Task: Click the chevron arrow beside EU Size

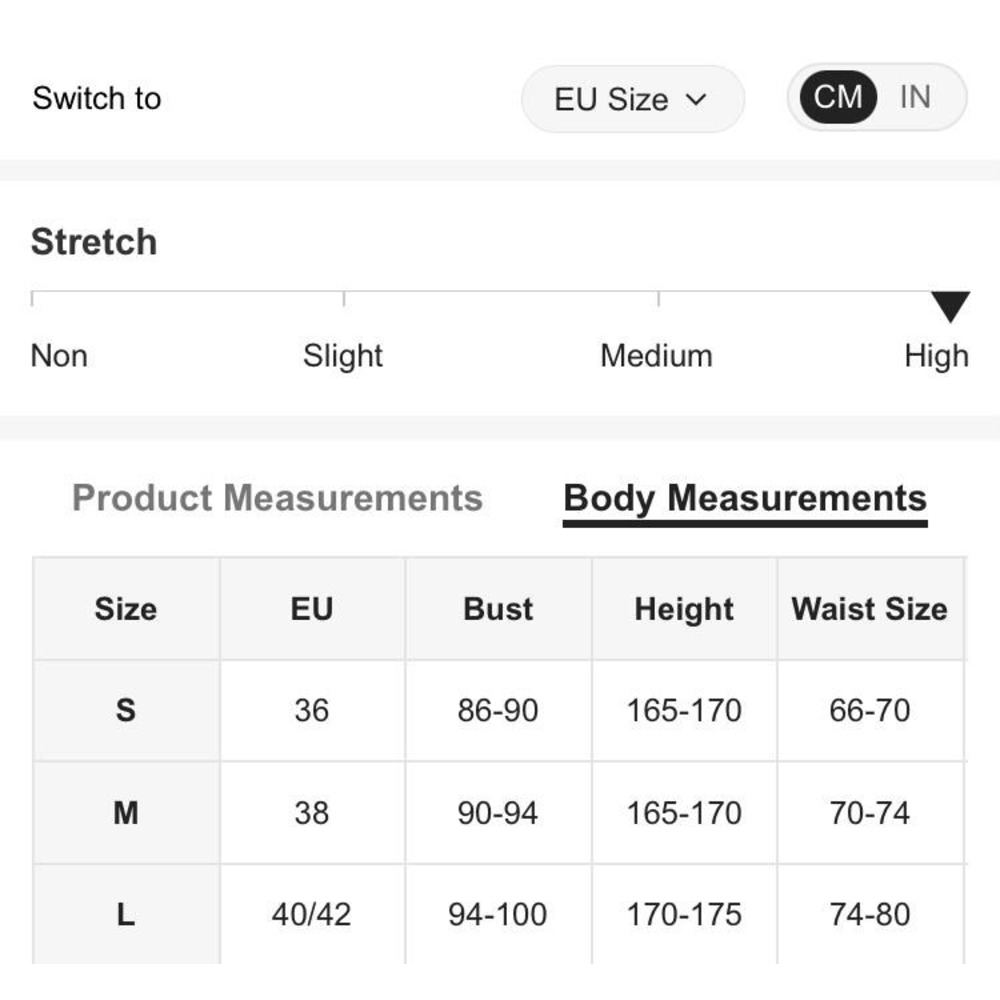Action: coord(696,99)
